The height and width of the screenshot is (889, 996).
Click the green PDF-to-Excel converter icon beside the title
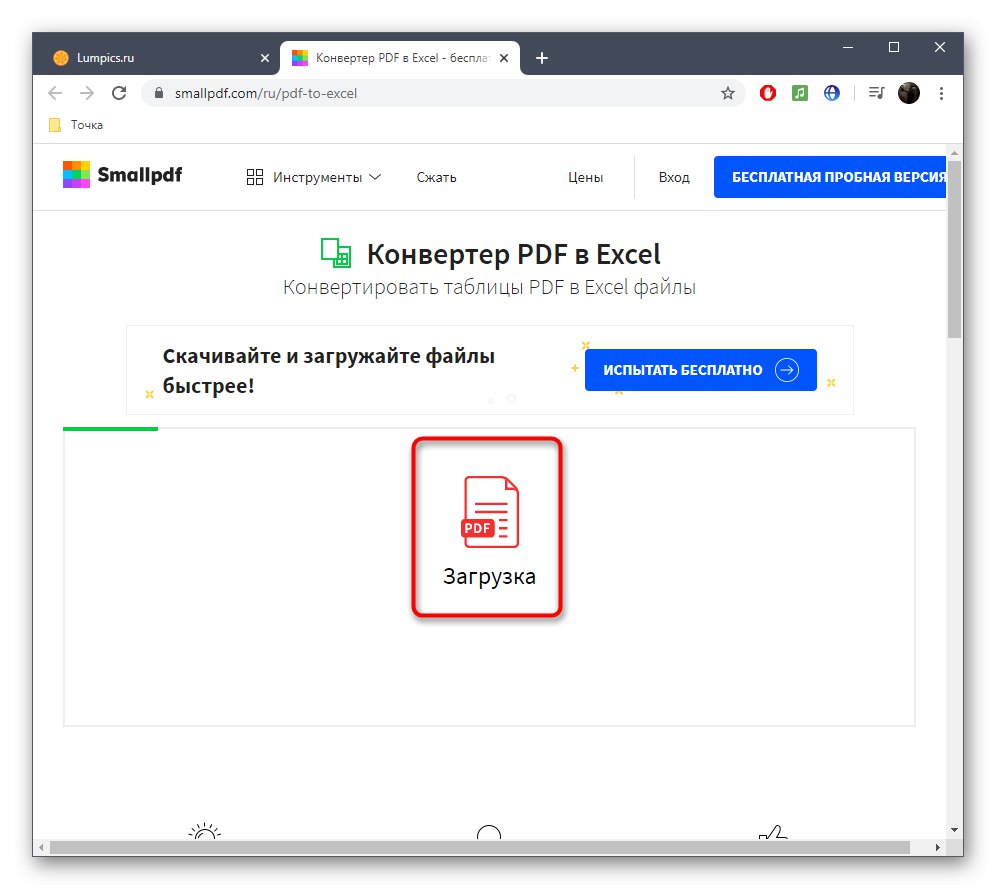[x=334, y=252]
